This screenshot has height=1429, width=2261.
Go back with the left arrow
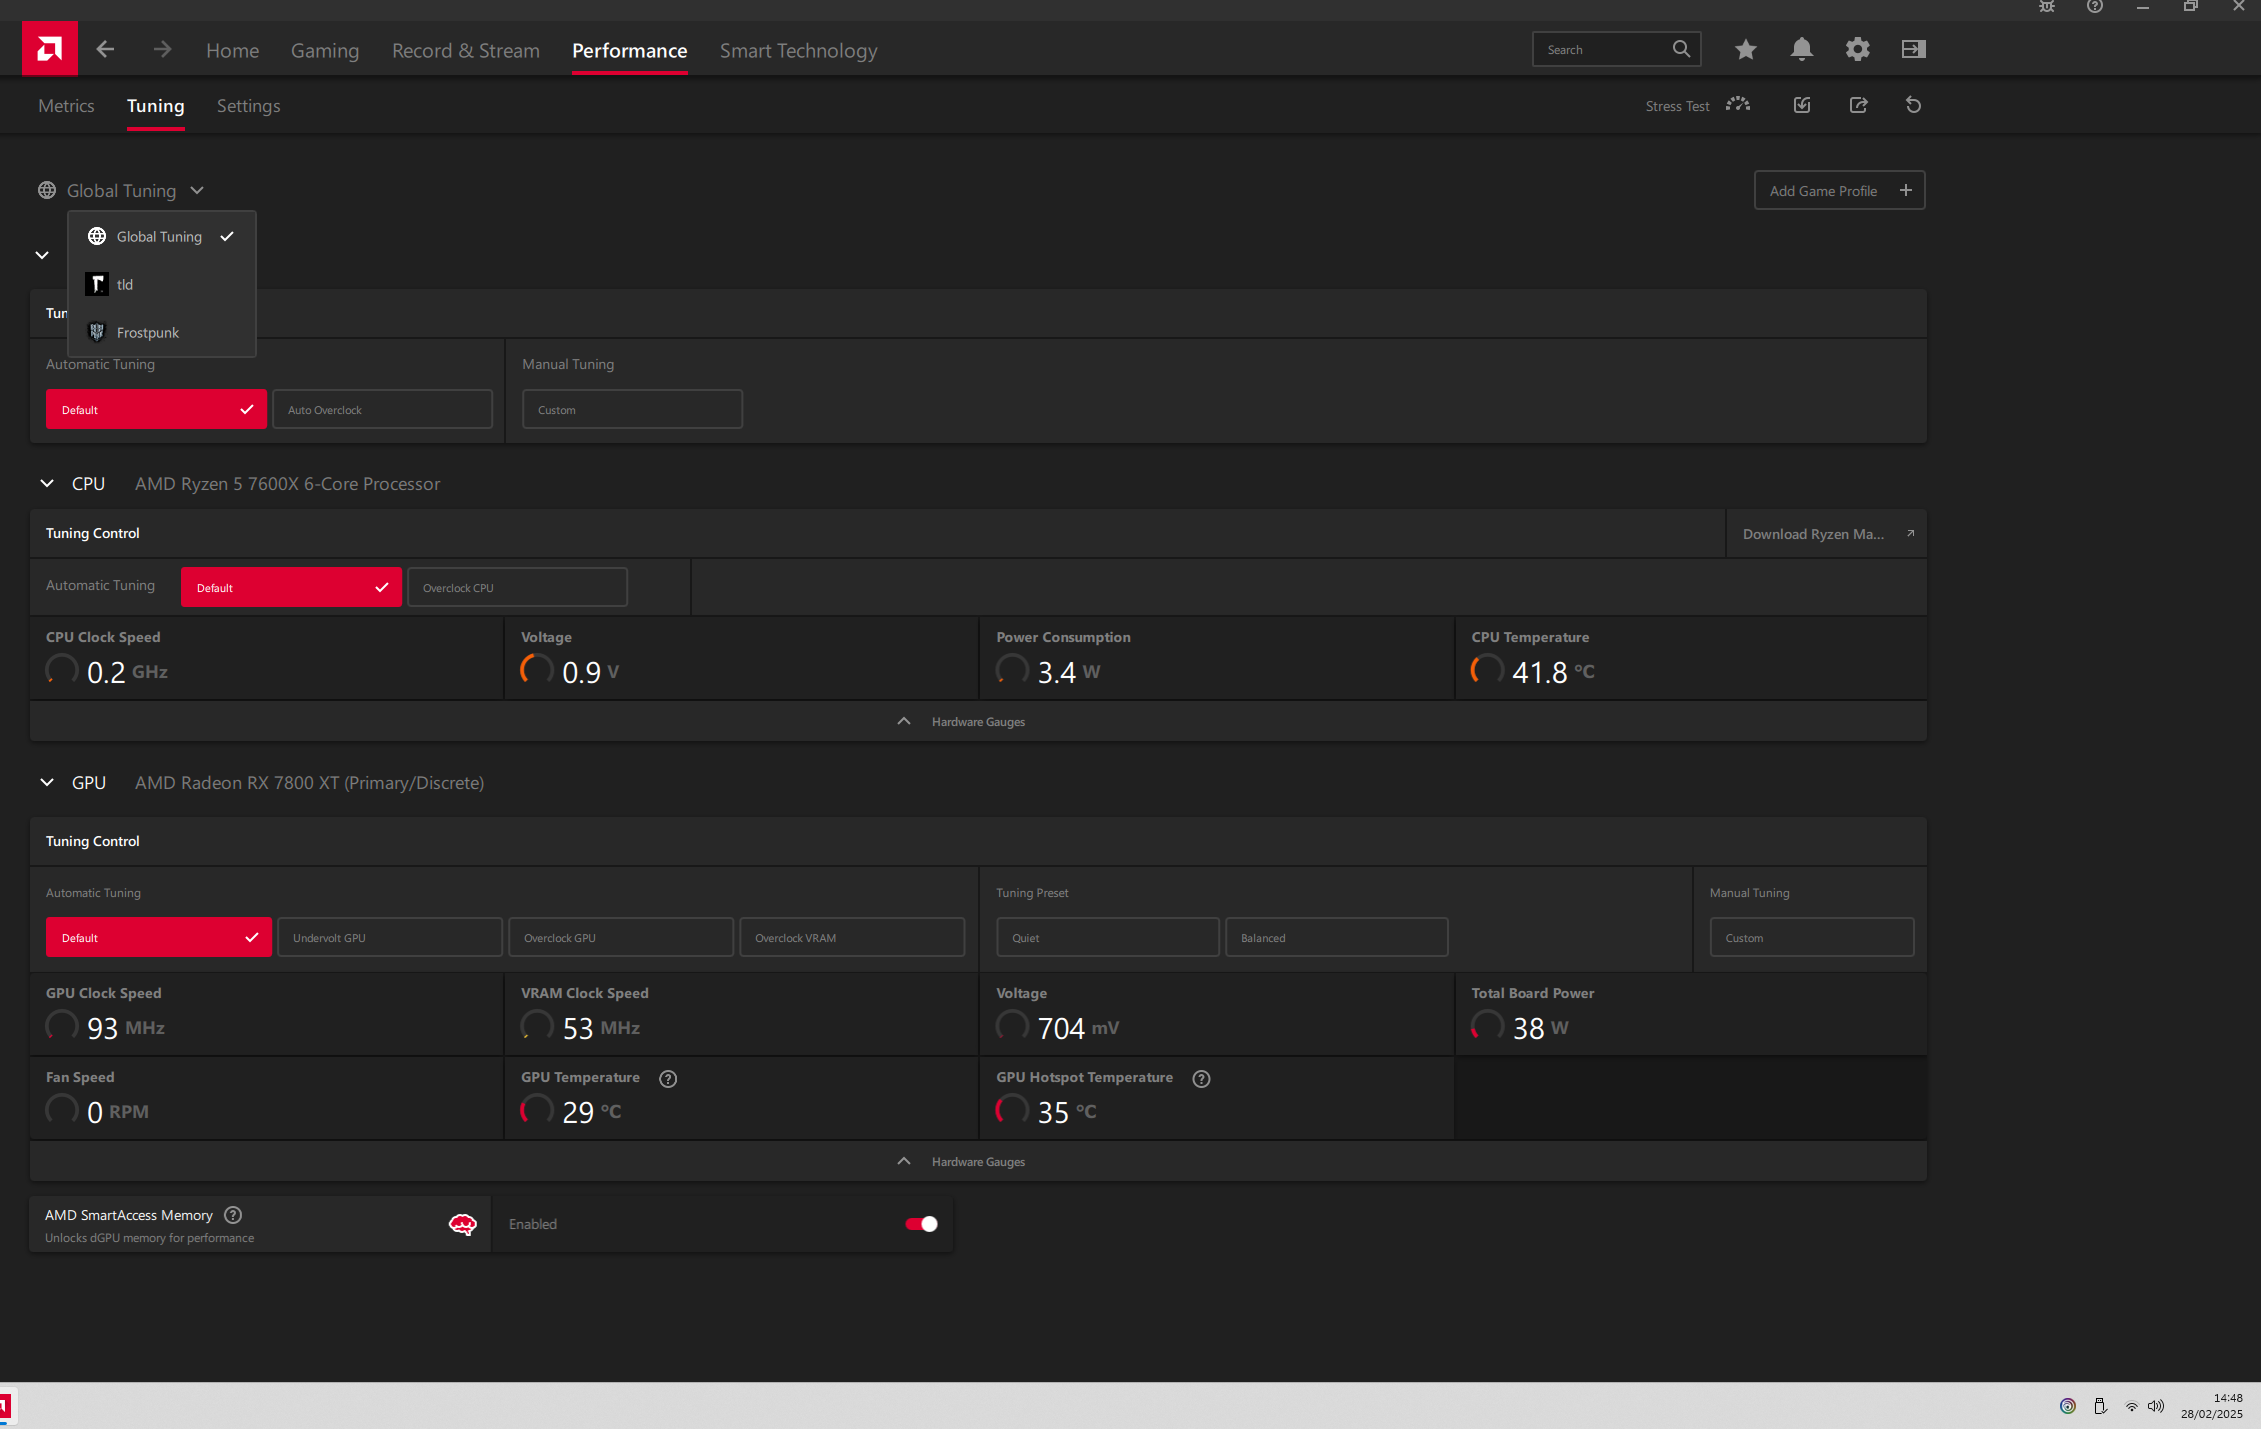point(105,49)
